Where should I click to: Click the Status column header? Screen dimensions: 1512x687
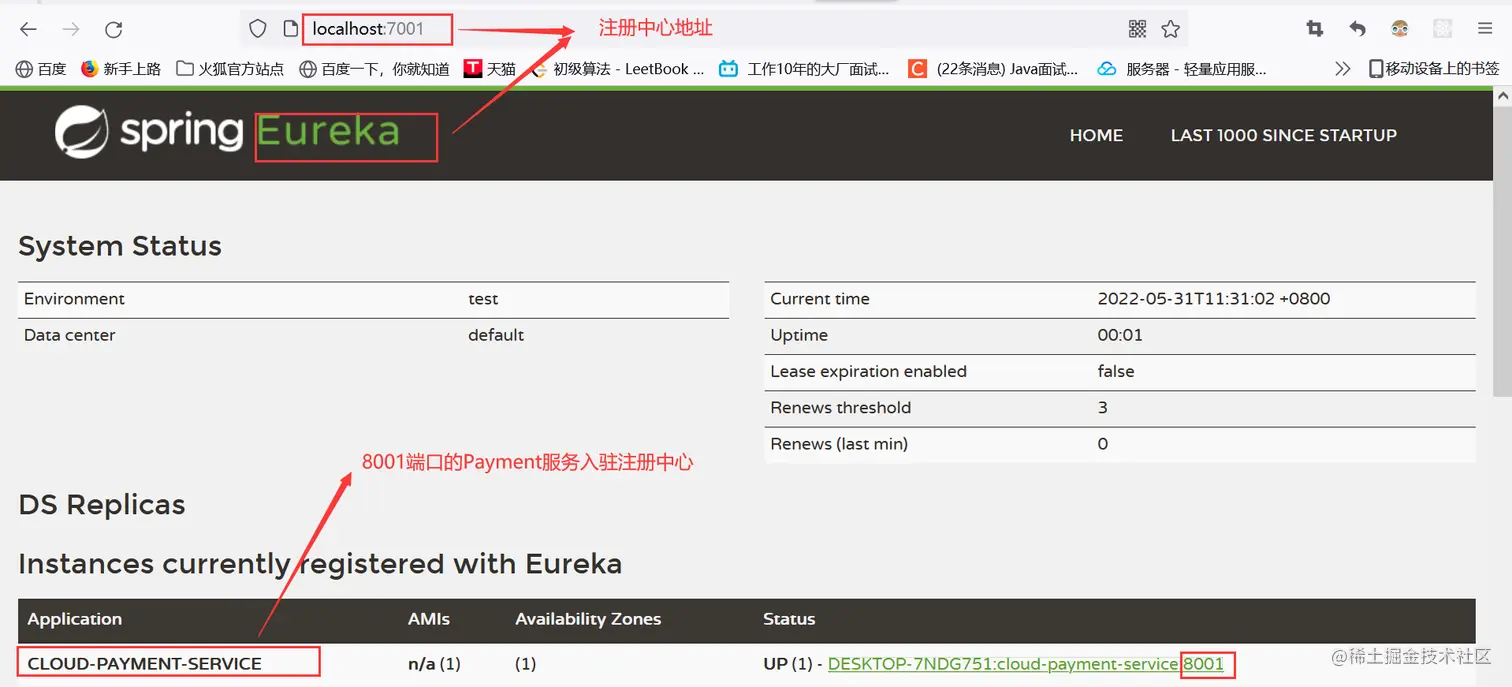coord(789,619)
